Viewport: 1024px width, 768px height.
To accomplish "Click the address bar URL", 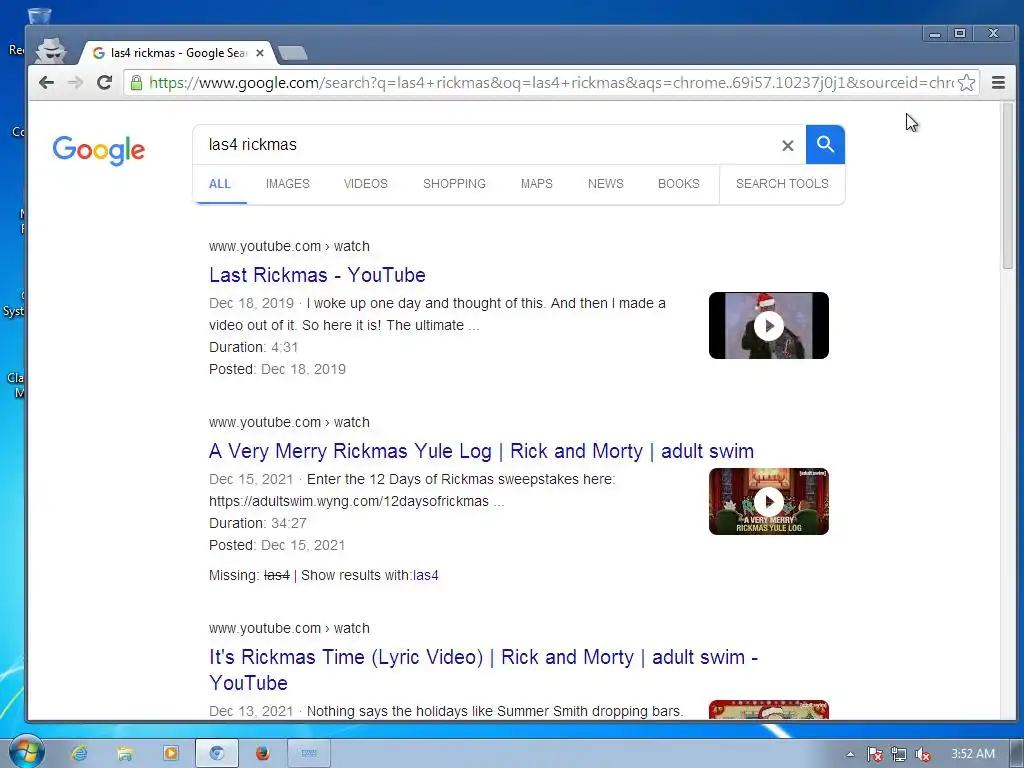I will point(549,83).
